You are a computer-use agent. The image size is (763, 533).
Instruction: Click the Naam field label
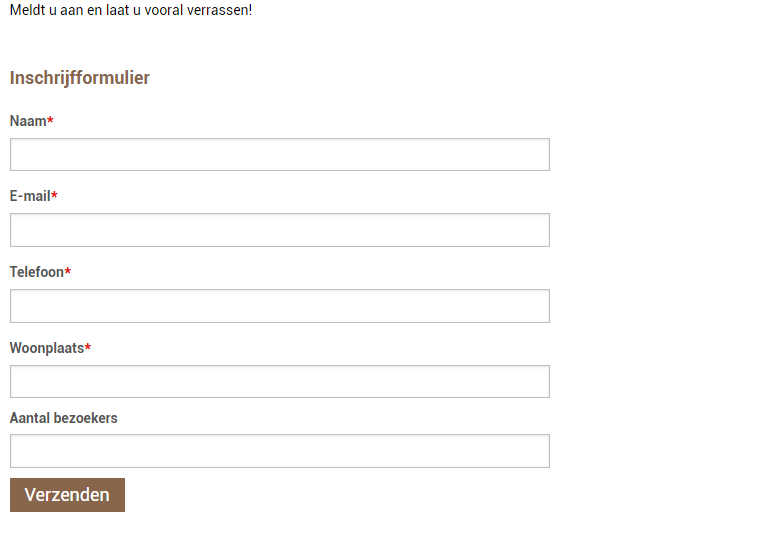click(28, 121)
